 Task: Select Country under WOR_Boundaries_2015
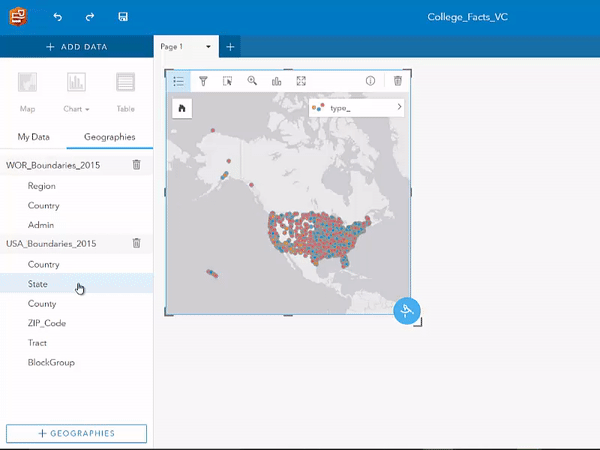coord(44,205)
